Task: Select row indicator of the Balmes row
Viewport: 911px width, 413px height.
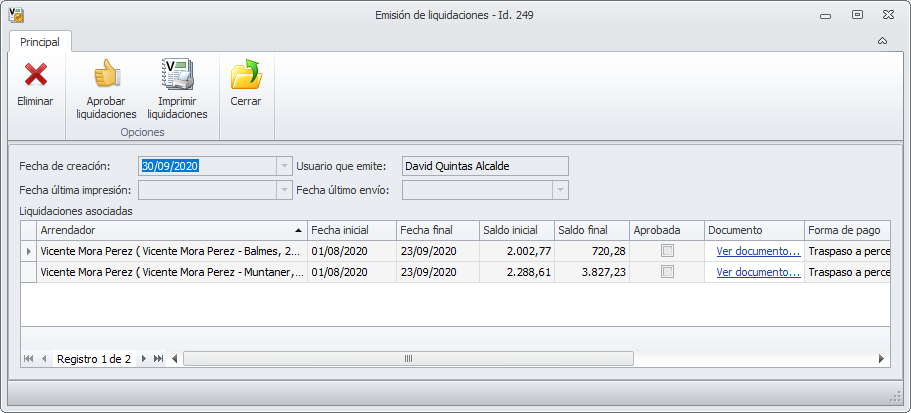Action: coord(29,252)
